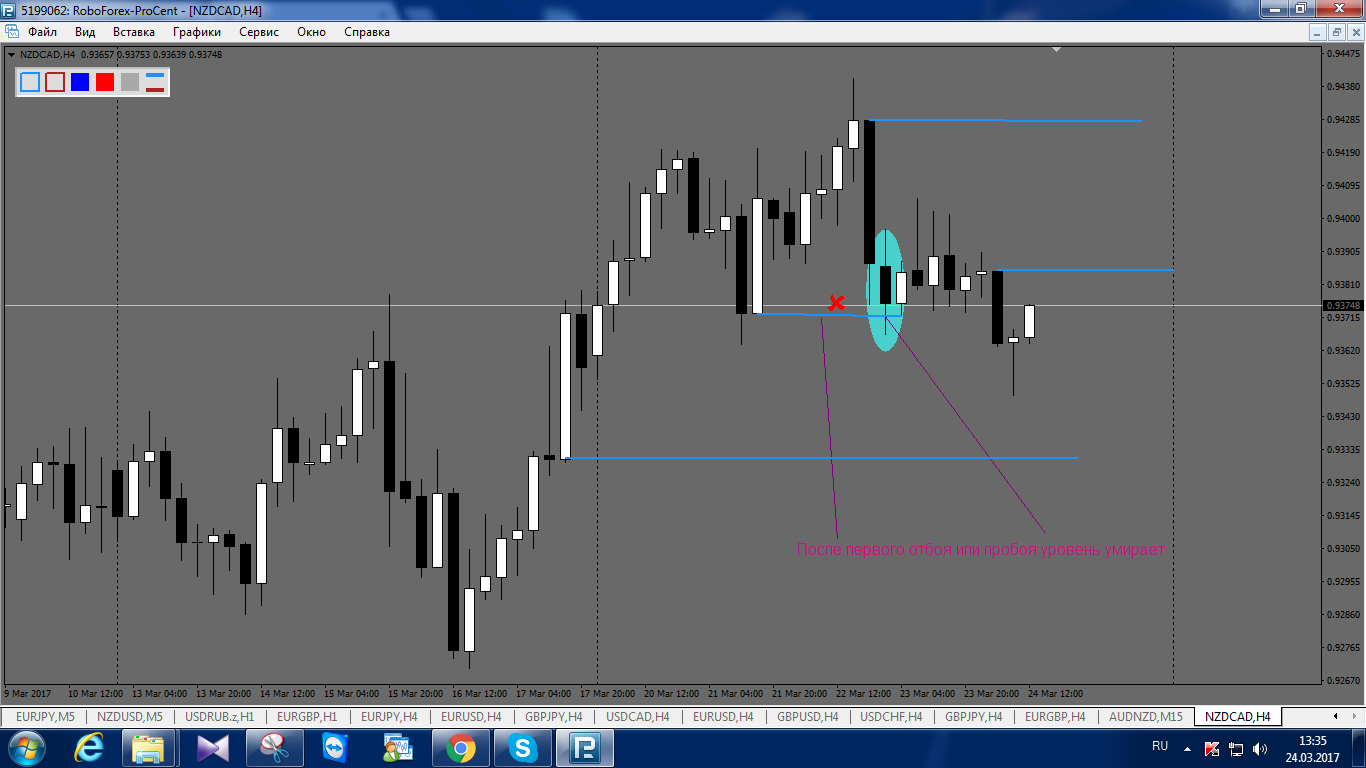Viewport: 1366px width, 768px height.
Task: Click the chart shift triangle marker
Action: (x=1056, y=49)
